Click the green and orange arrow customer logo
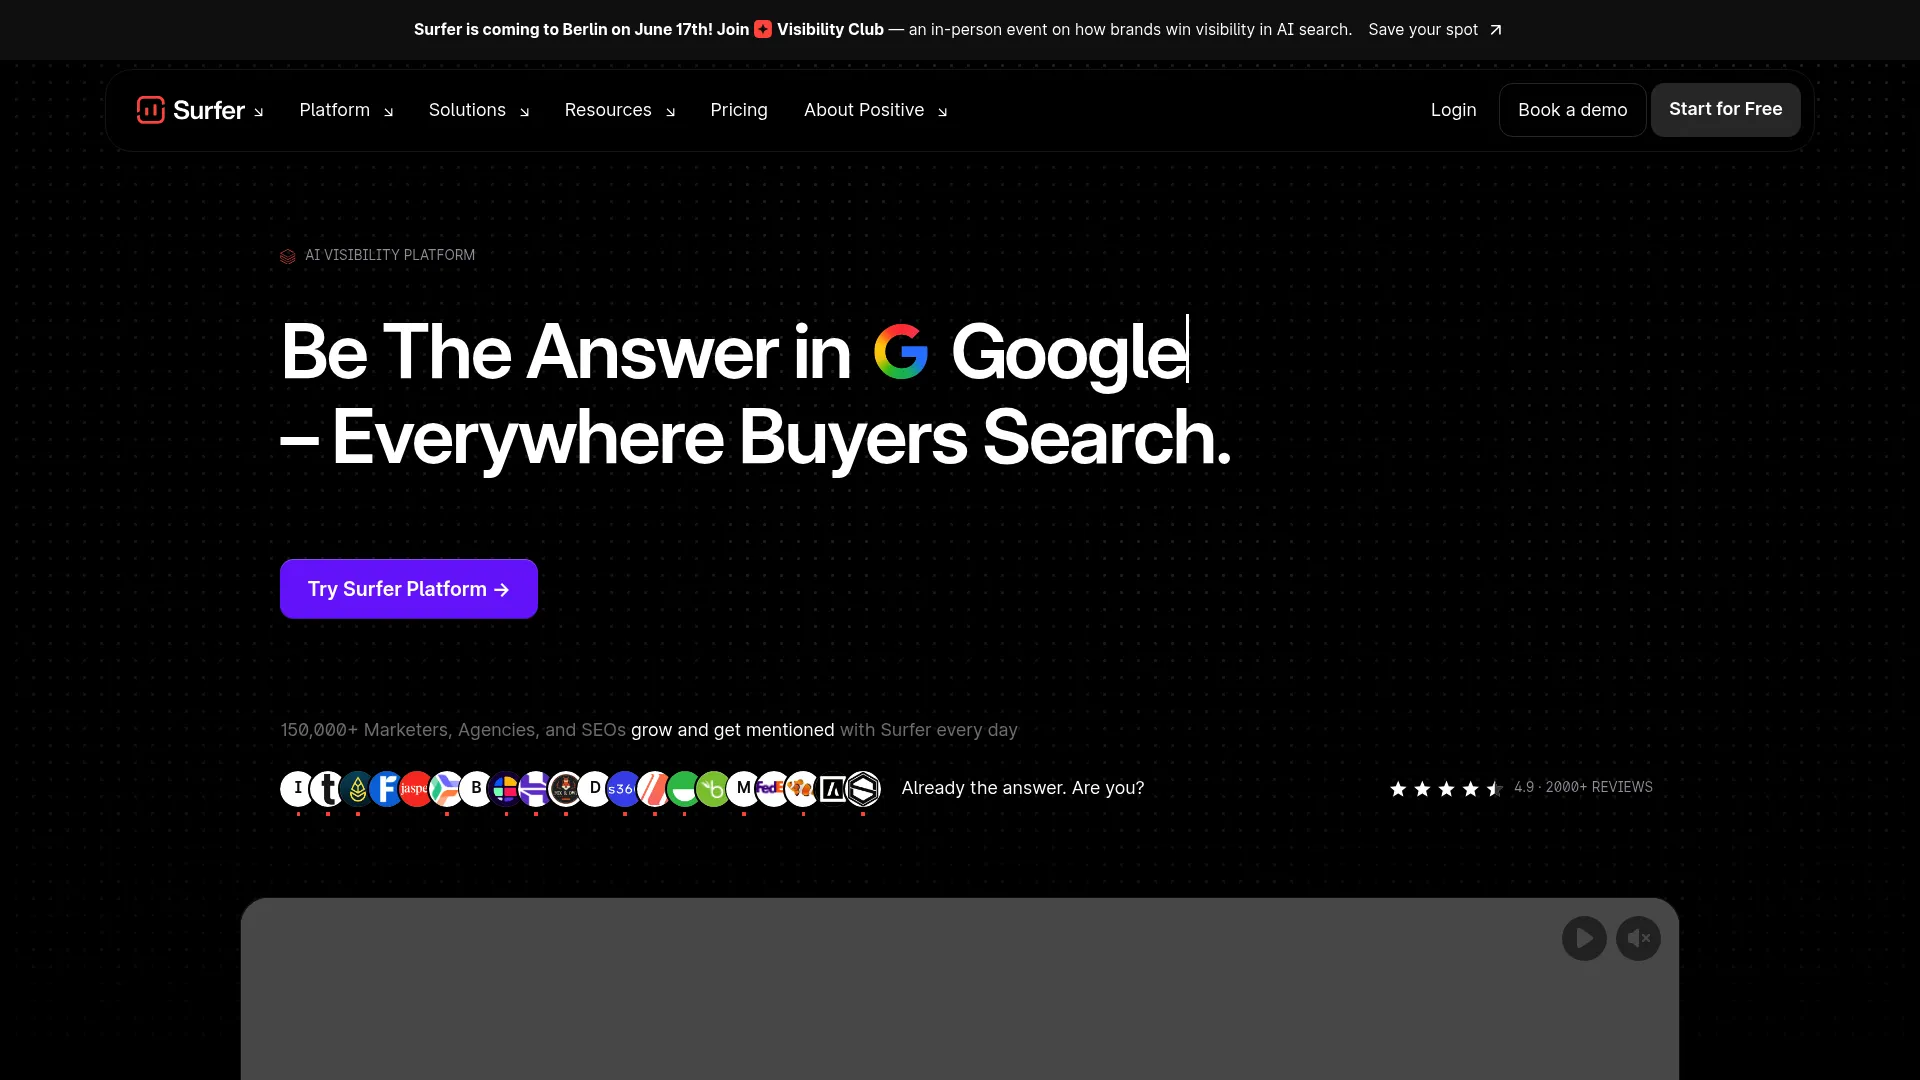This screenshot has width=1920, height=1080. 446,789
